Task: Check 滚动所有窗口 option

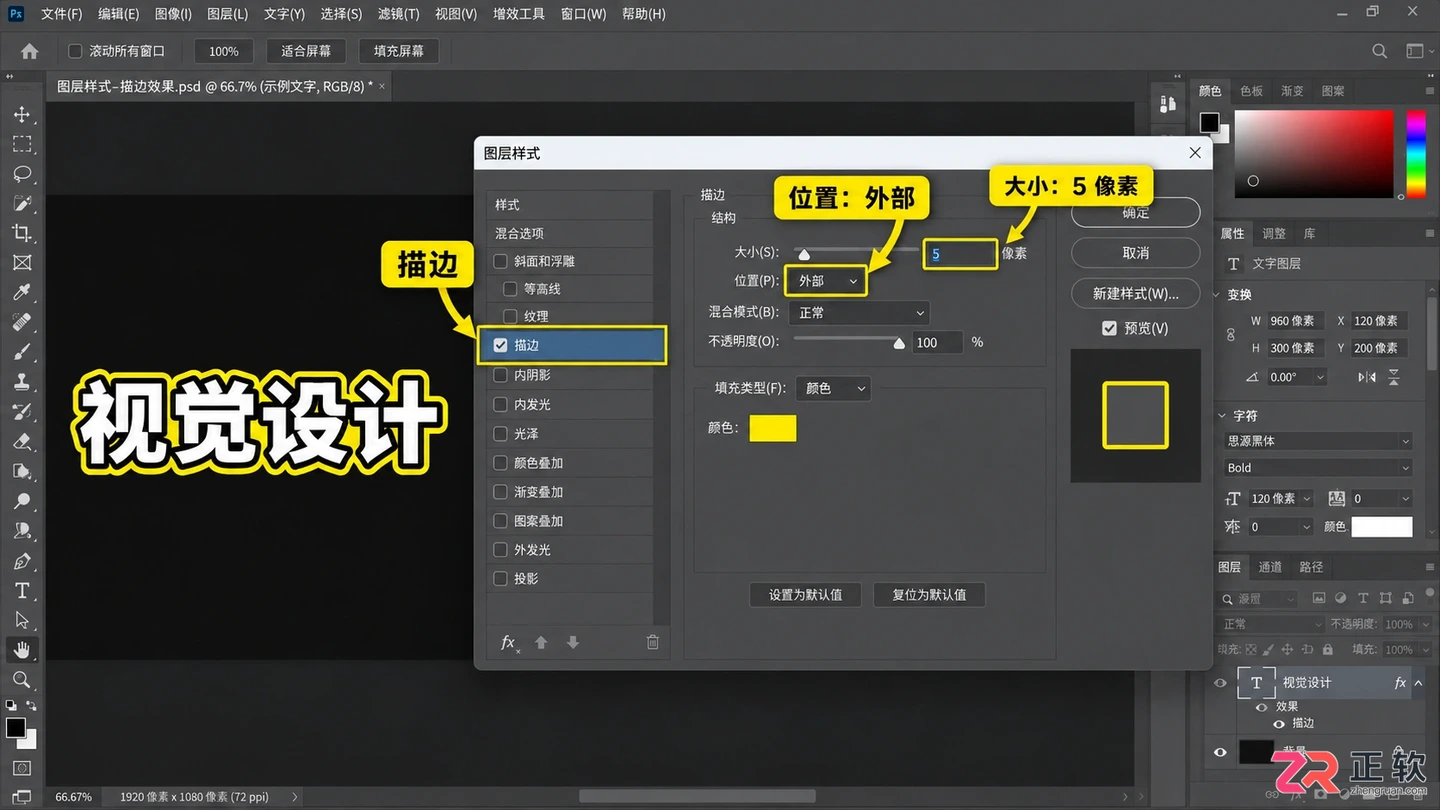Action: coord(75,51)
